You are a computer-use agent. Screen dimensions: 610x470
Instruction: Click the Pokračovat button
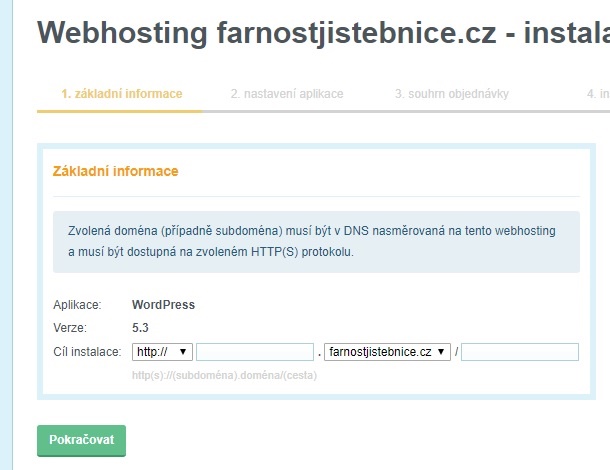(x=81, y=440)
